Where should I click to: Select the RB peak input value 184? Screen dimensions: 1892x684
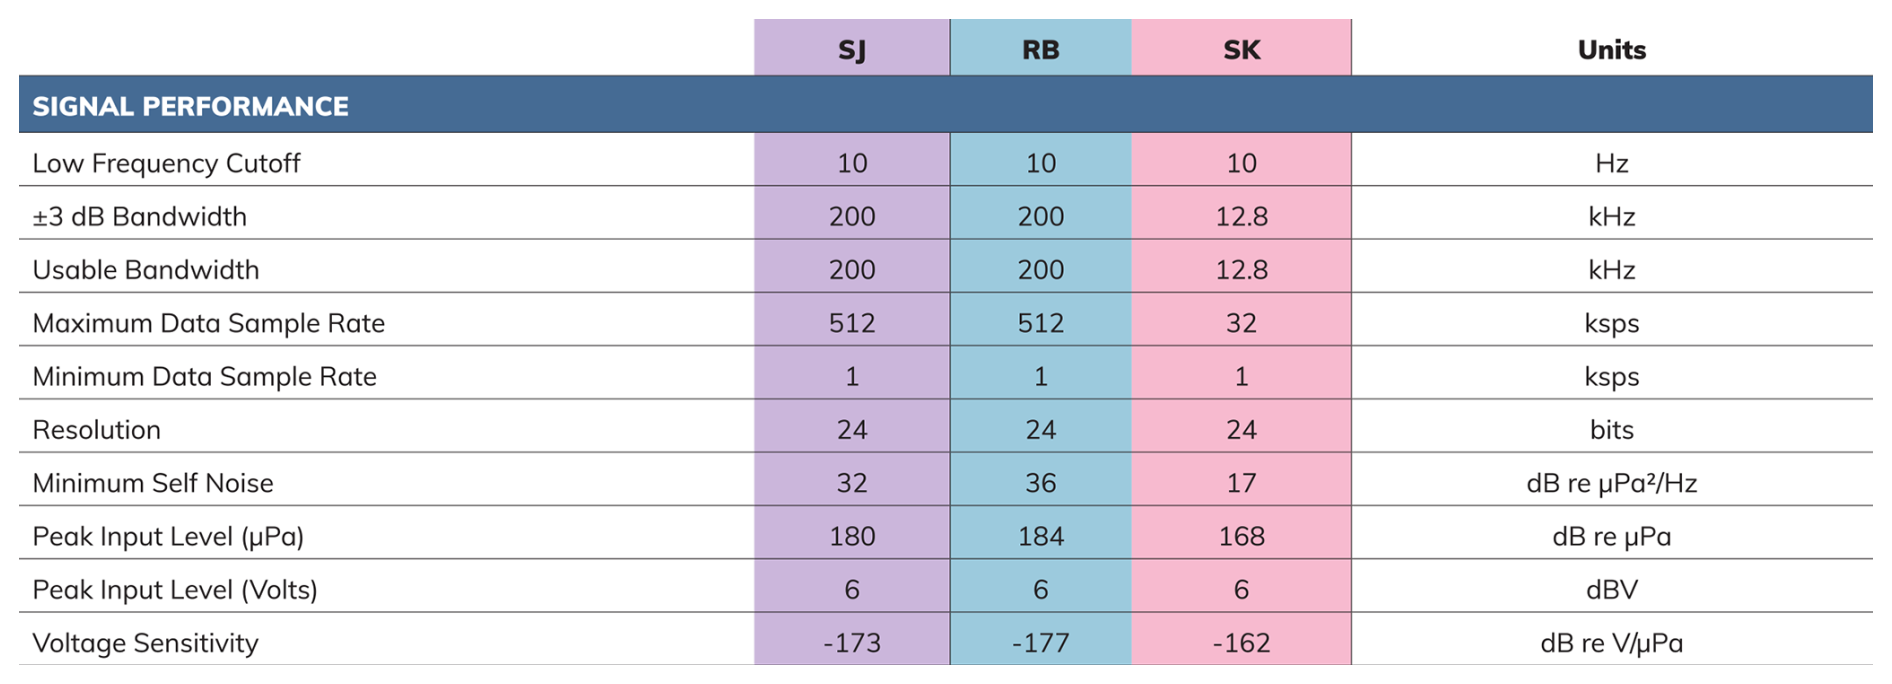(1040, 536)
